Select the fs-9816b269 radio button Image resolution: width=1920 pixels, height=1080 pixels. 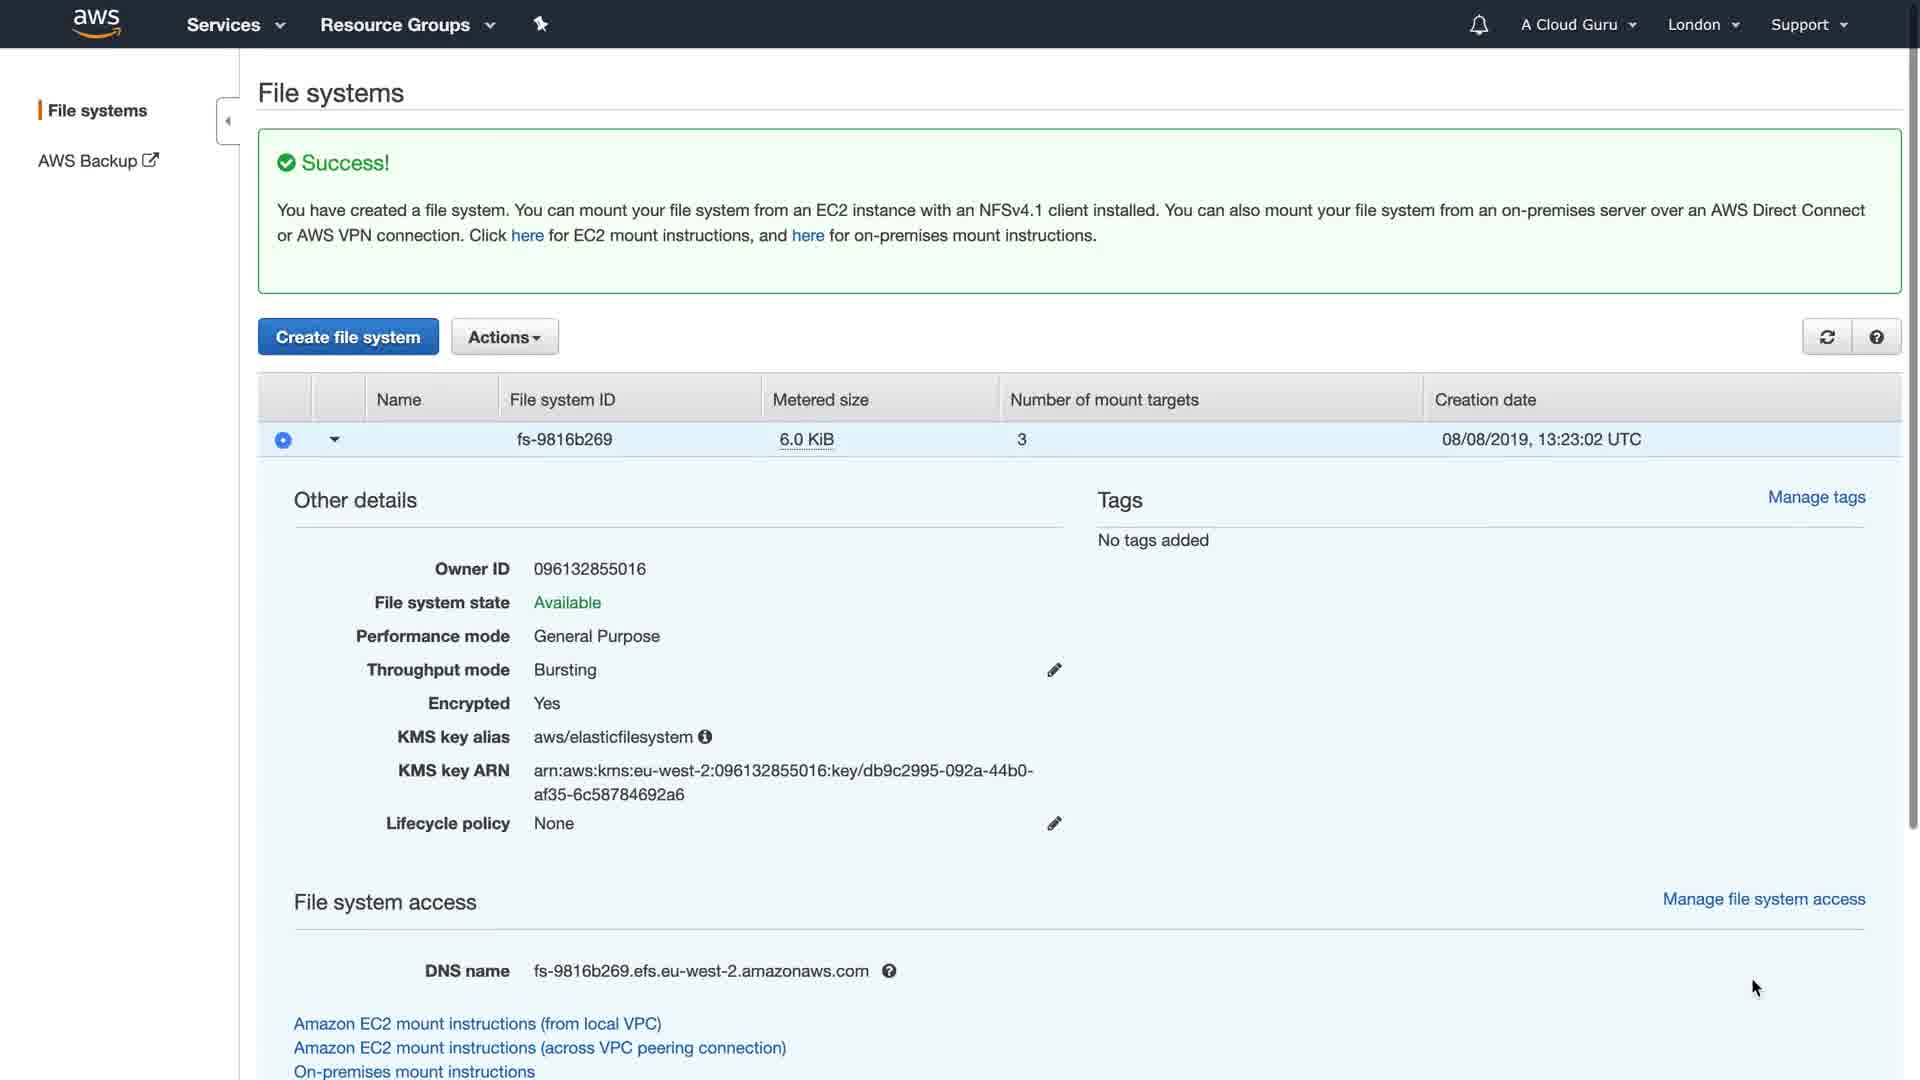click(x=283, y=440)
